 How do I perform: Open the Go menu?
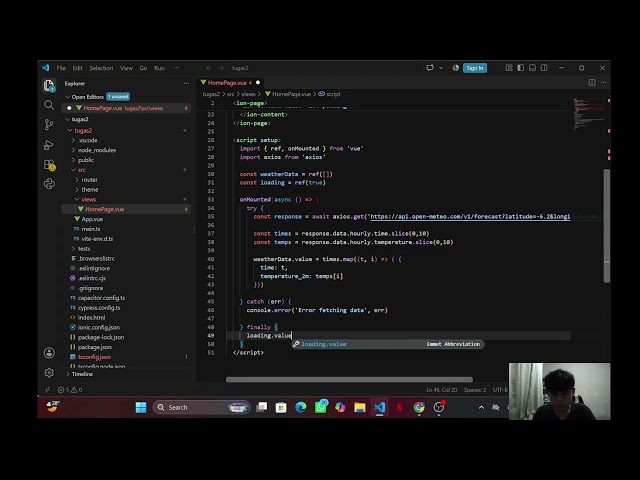pos(143,68)
